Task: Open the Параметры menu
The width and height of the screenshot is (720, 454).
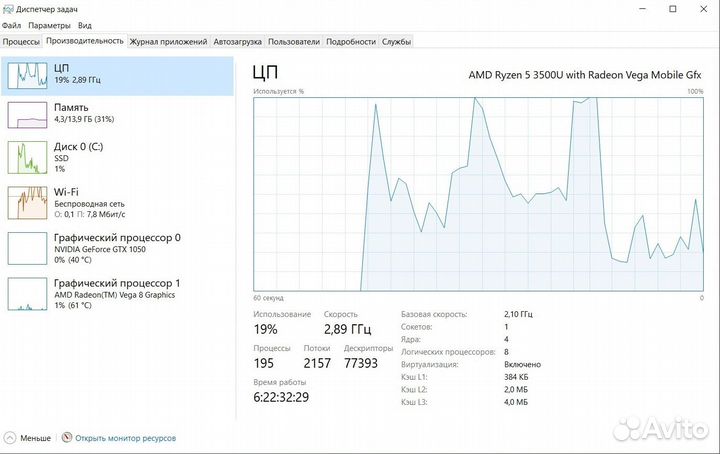Action: point(49,25)
